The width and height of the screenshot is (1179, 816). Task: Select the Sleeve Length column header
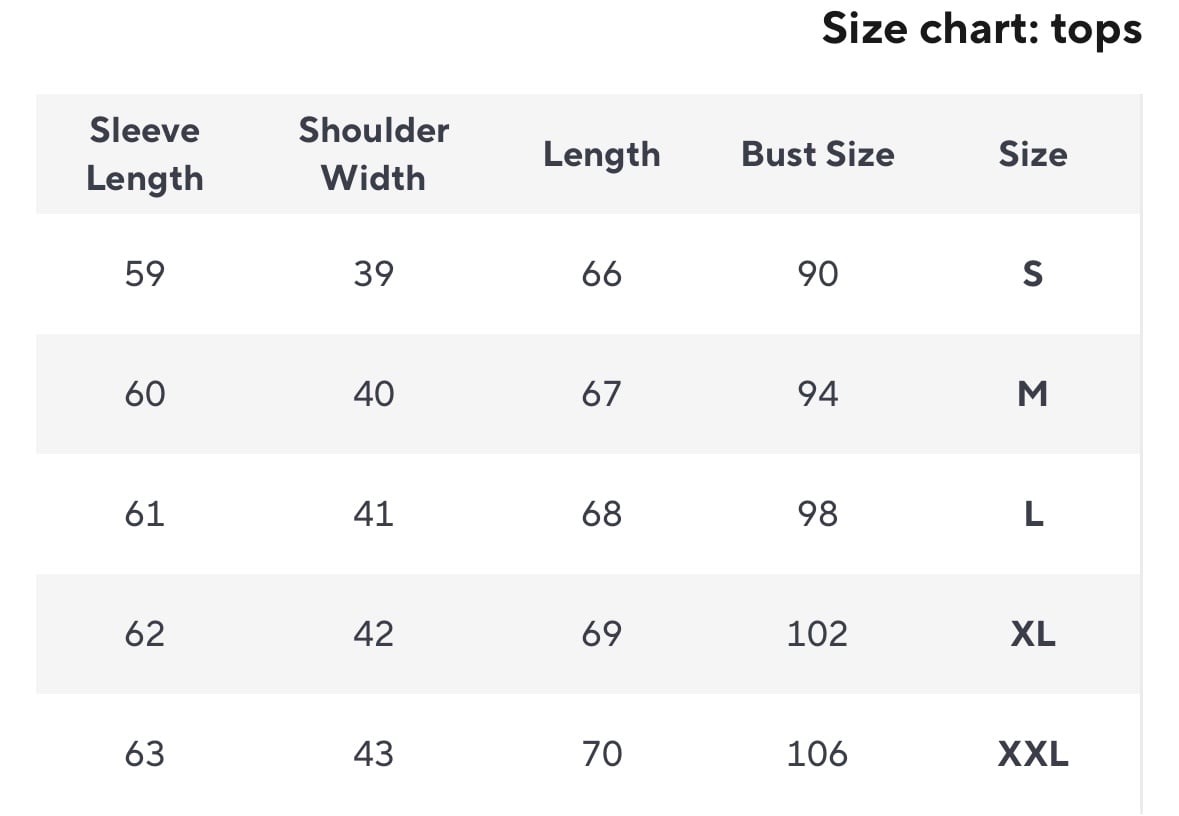pos(145,154)
